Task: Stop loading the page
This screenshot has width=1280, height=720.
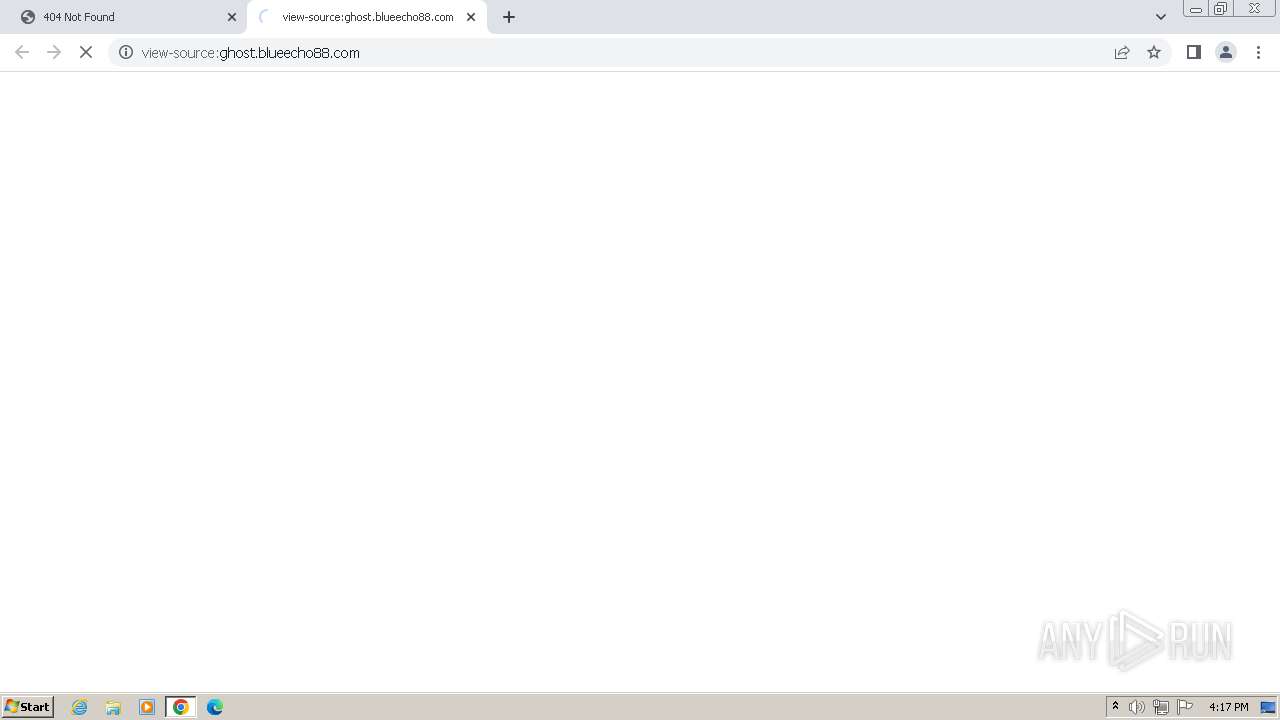Action: (x=86, y=52)
